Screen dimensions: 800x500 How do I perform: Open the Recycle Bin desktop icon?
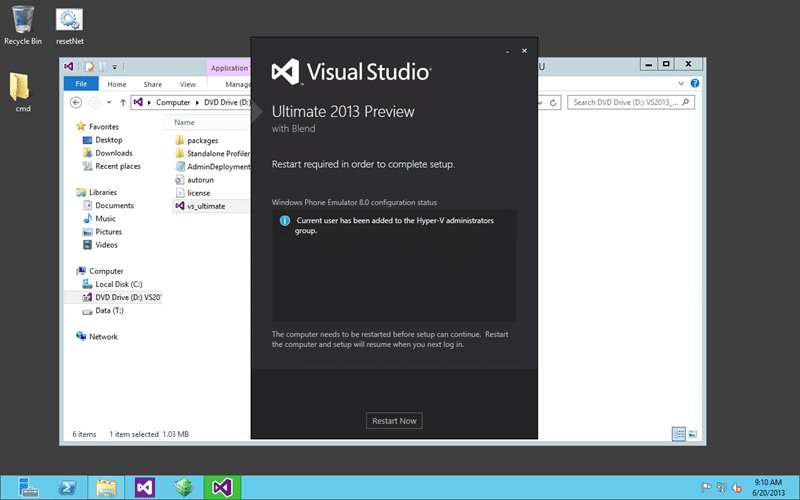point(22,25)
